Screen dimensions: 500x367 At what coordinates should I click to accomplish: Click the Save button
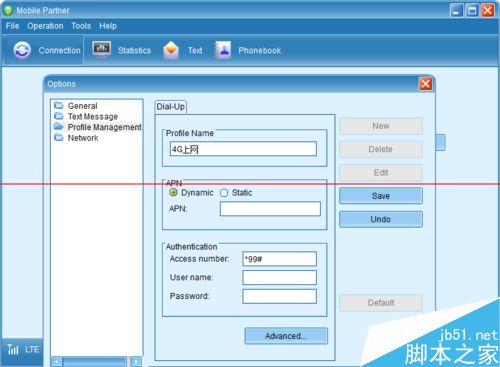click(x=381, y=196)
